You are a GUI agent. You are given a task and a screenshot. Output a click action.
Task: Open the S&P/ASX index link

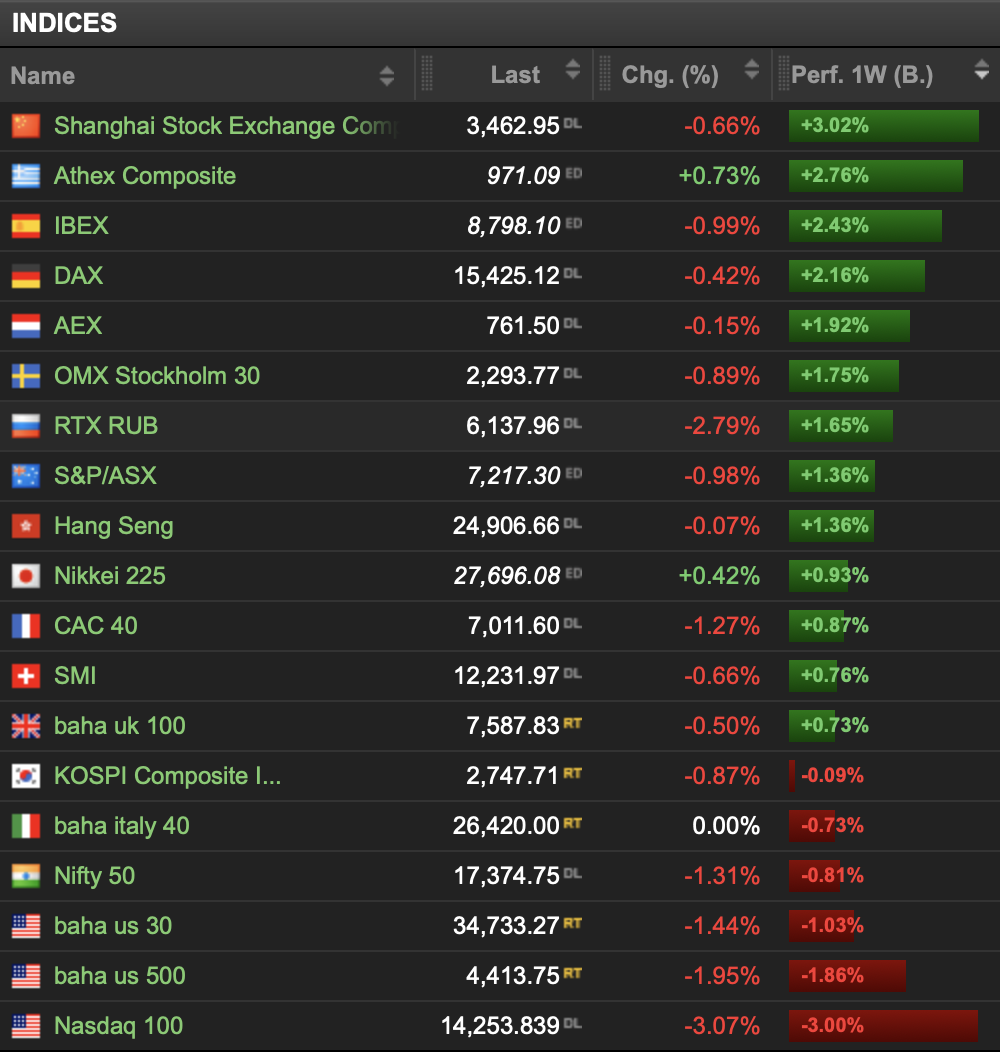[105, 476]
